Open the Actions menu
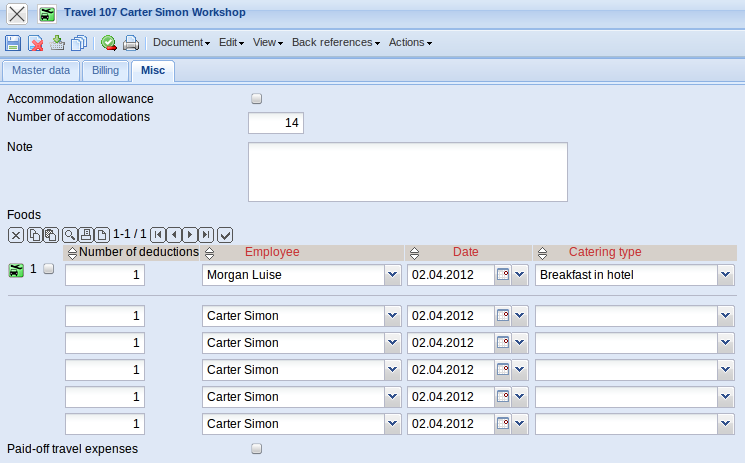Screen dimensions: 745x463 pyautogui.click(x=410, y=43)
